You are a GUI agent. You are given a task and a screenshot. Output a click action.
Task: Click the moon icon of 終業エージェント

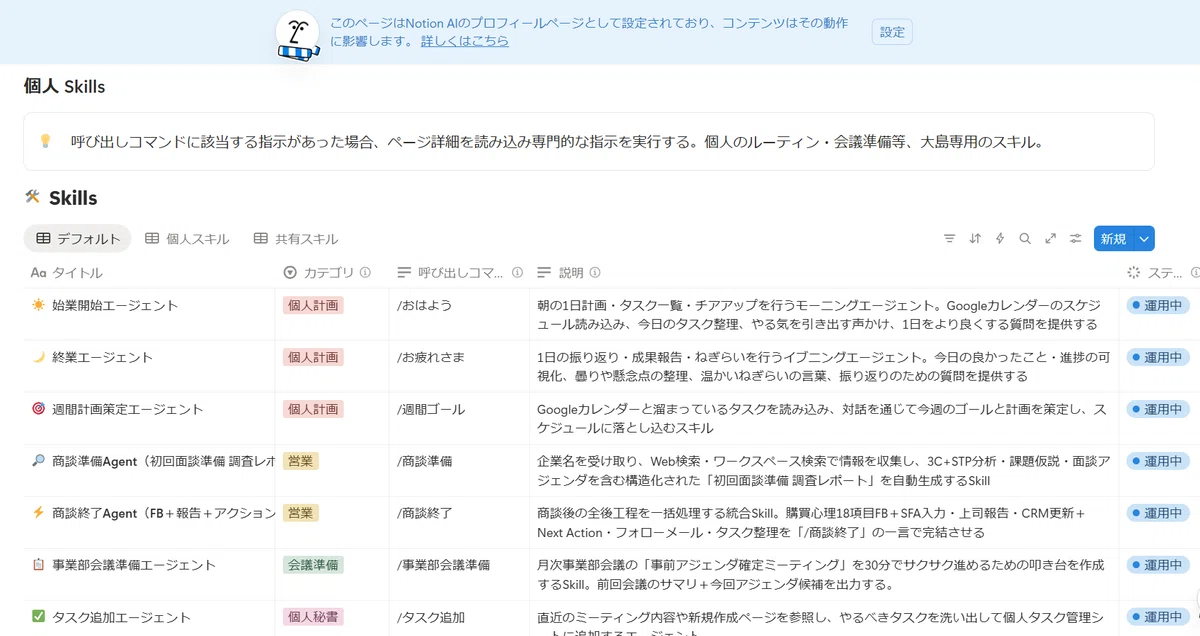(39, 357)
